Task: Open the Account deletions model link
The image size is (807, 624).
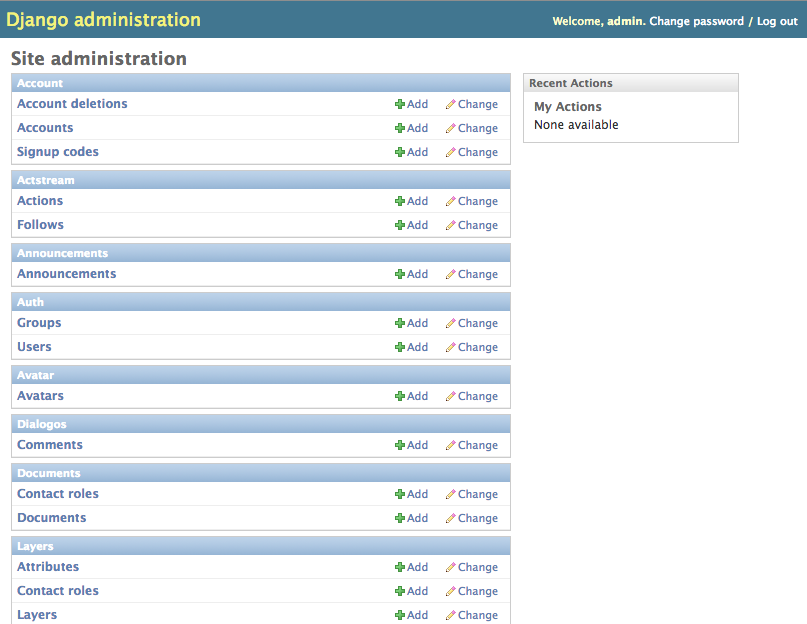Action: [x=72, y=103]
